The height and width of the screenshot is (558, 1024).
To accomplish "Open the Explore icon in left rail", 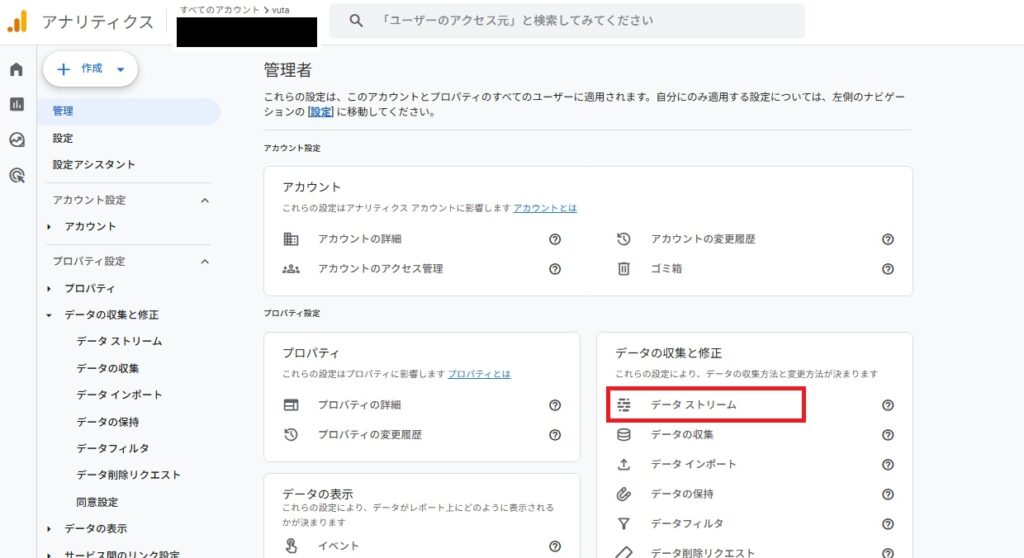I will click(x=17, y=140).
